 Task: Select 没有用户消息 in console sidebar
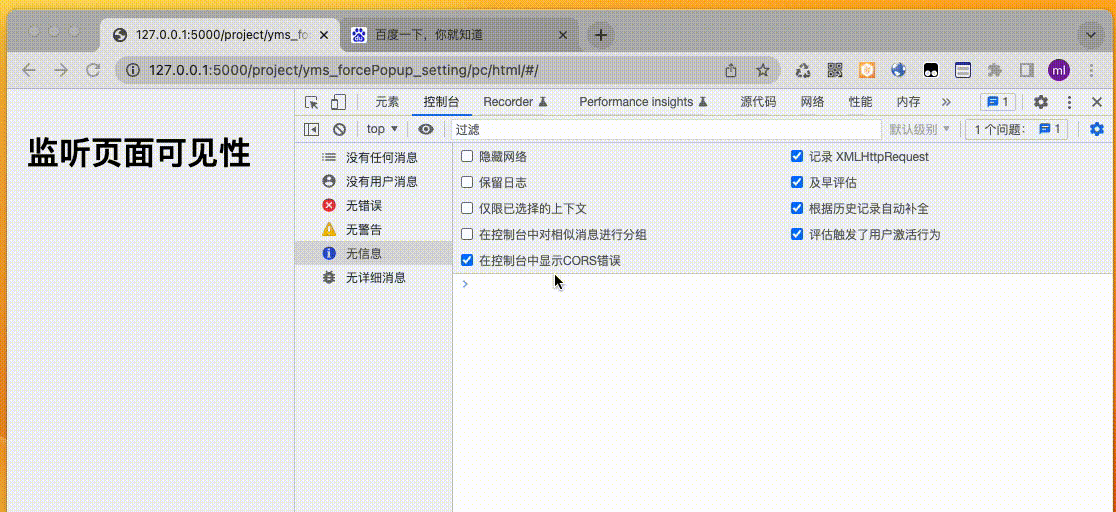374,182
